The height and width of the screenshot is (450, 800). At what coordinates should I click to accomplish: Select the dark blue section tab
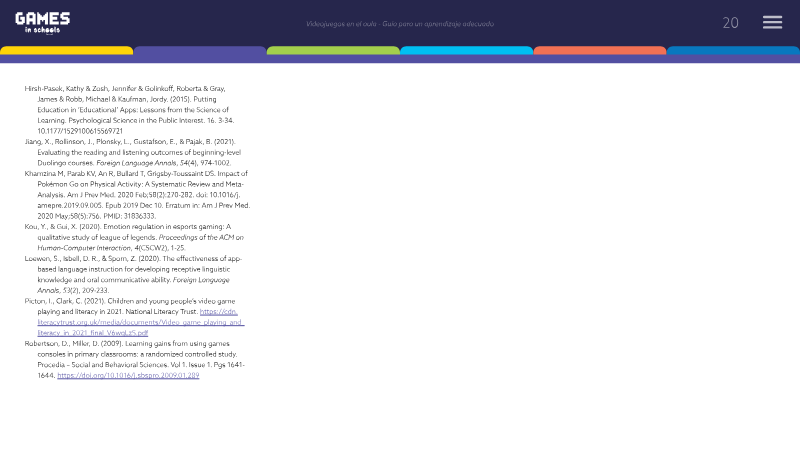[733, 50]
